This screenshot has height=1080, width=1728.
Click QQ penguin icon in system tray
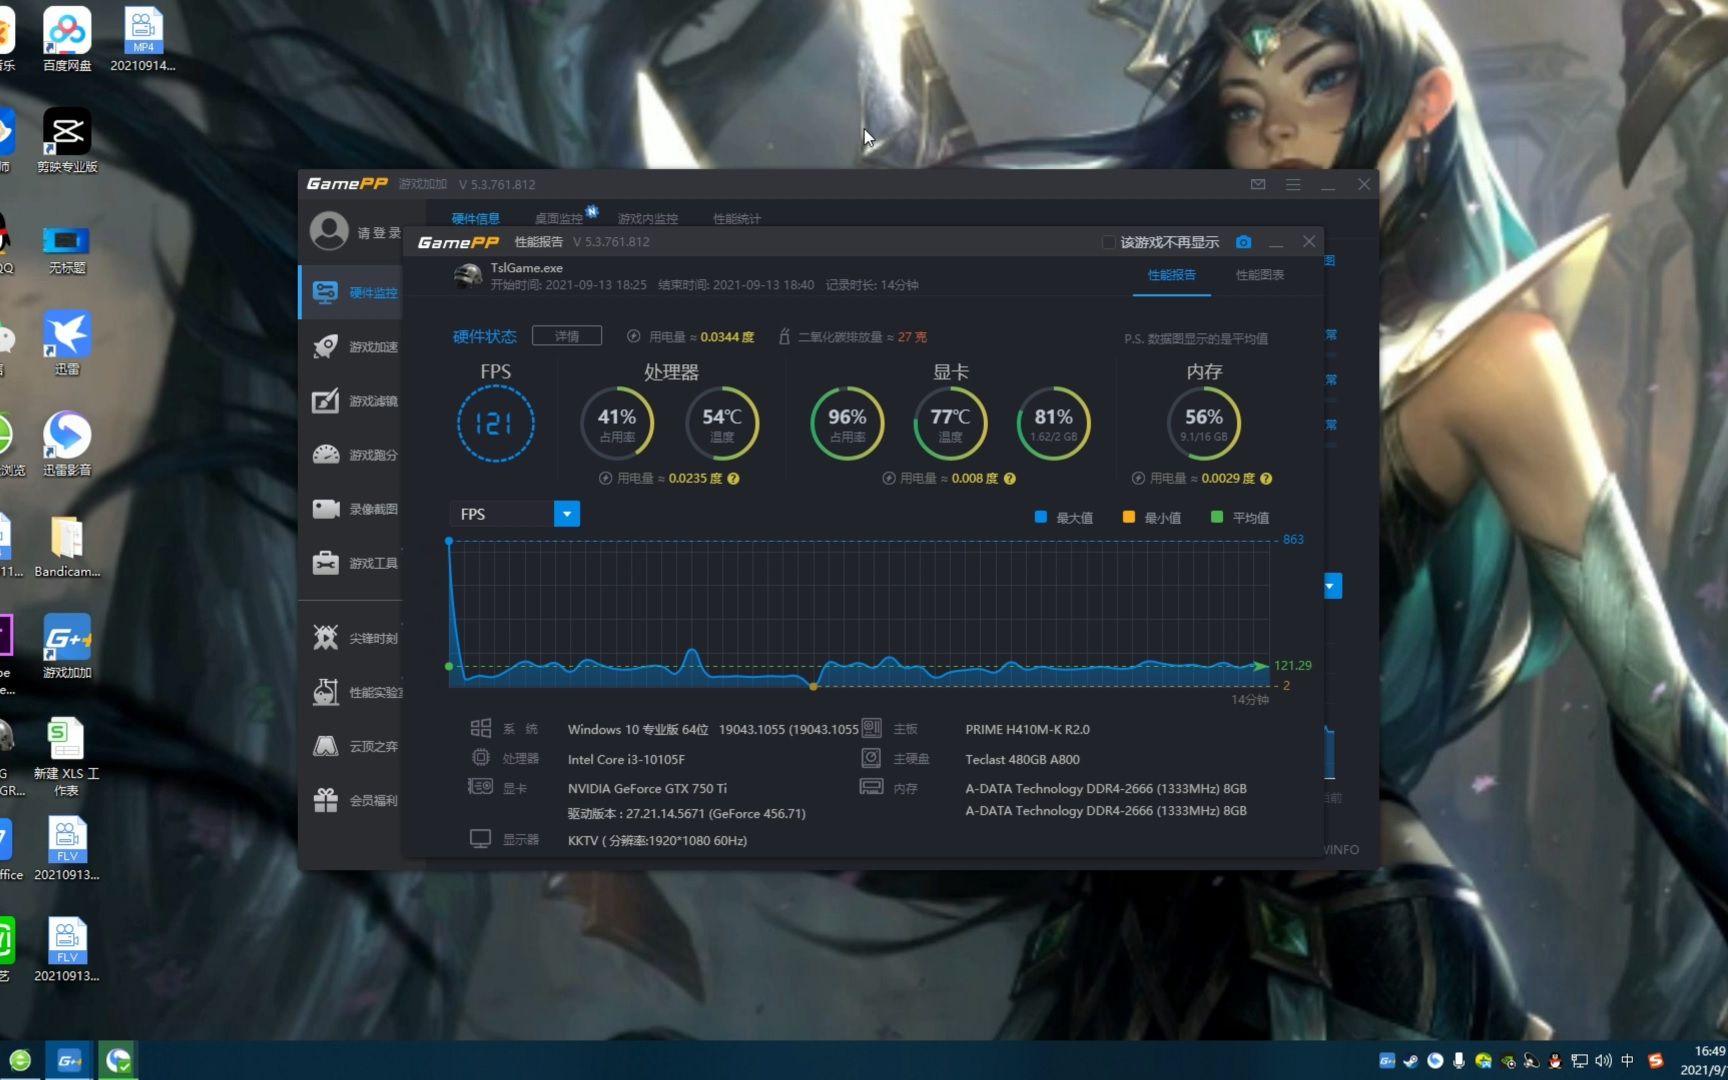click(1555, 1061)
